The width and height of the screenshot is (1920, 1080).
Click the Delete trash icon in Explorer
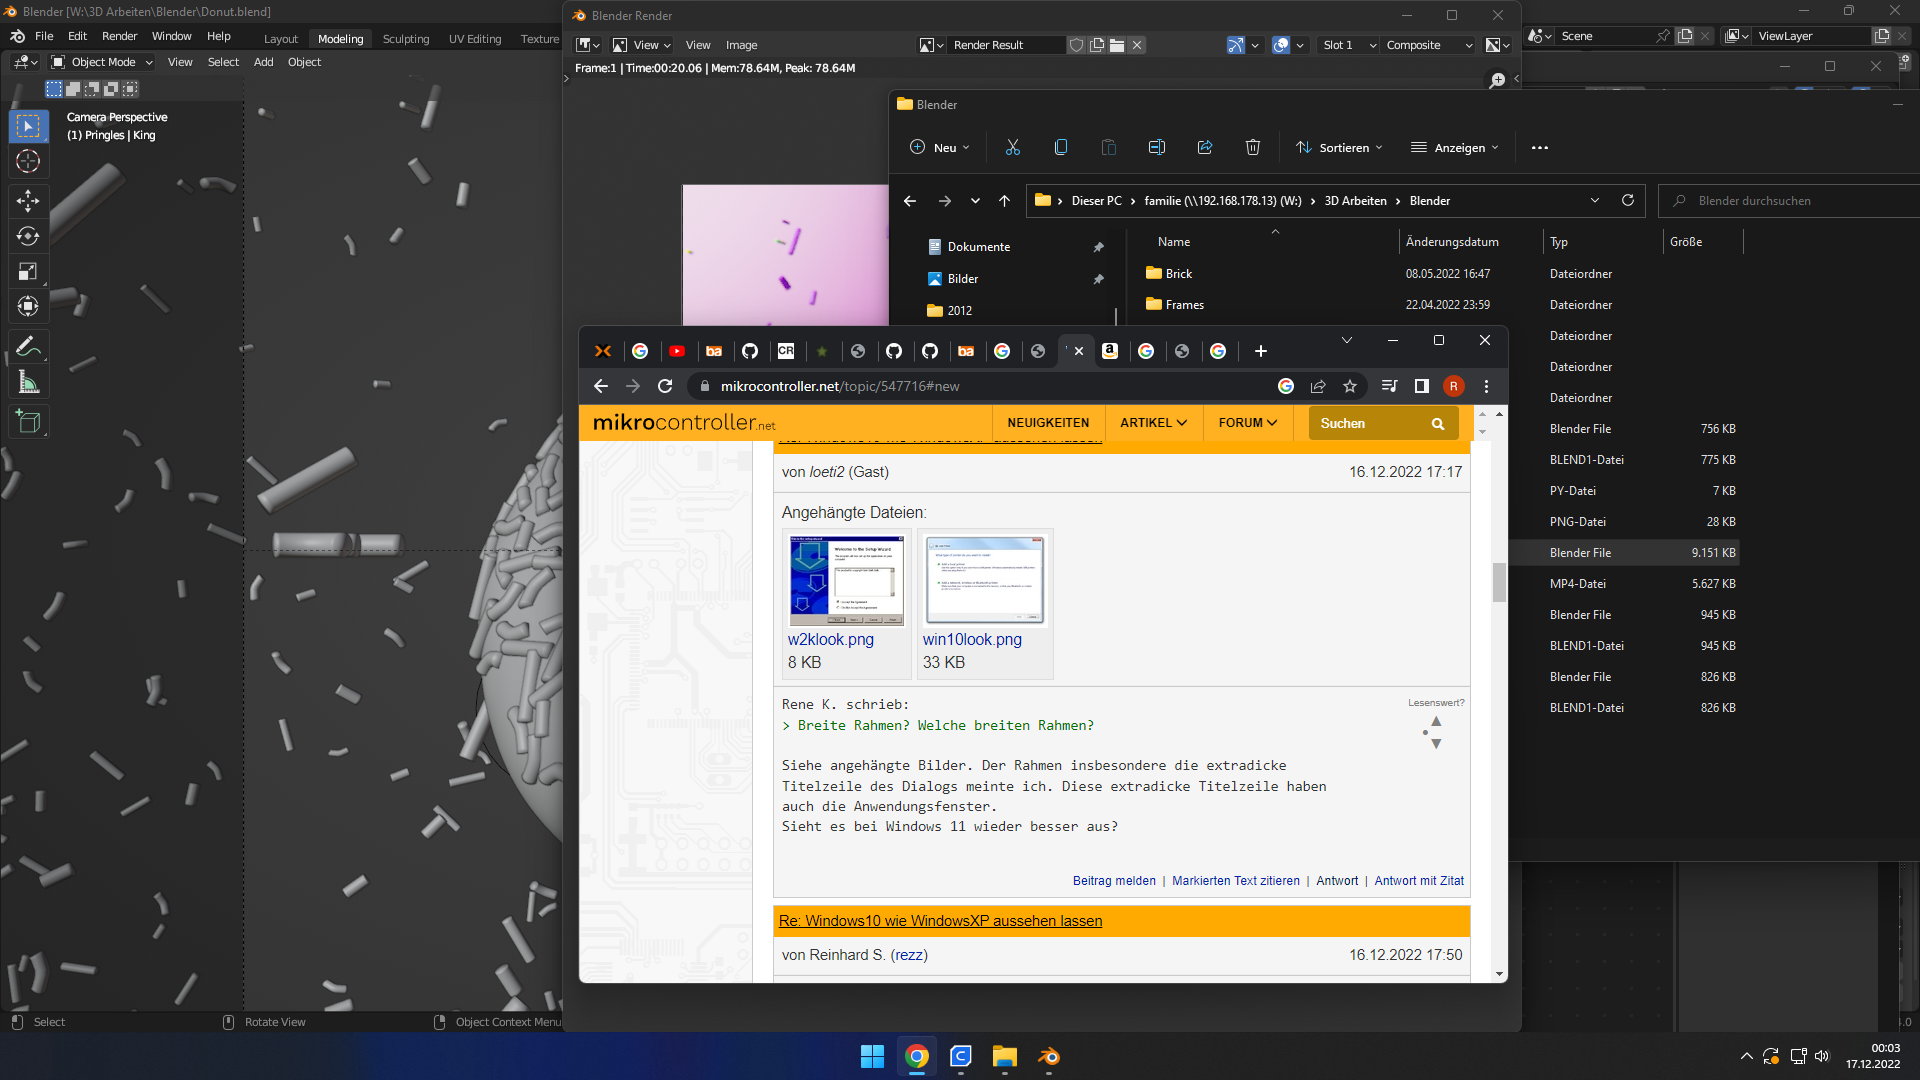click(1253, 147)
